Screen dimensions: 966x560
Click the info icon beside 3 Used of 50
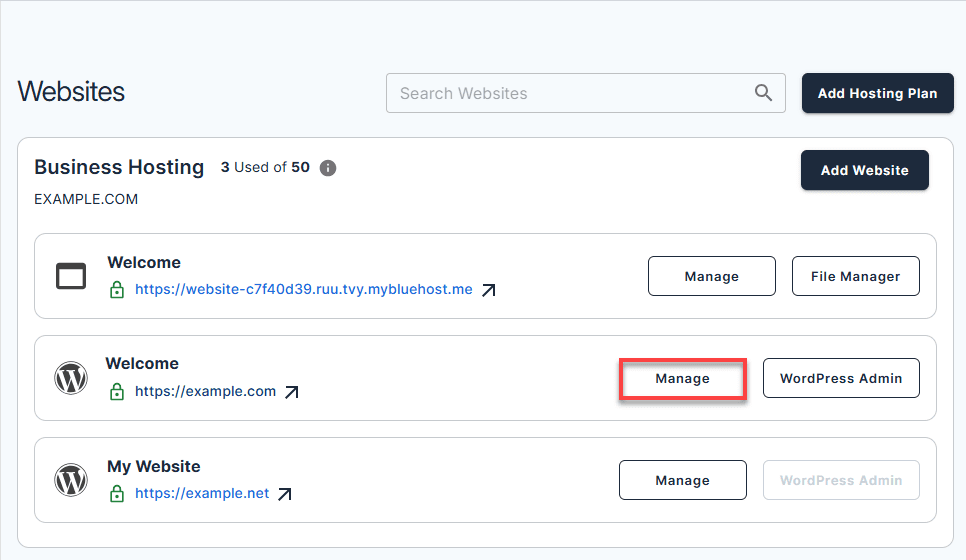tap(328, 168)
